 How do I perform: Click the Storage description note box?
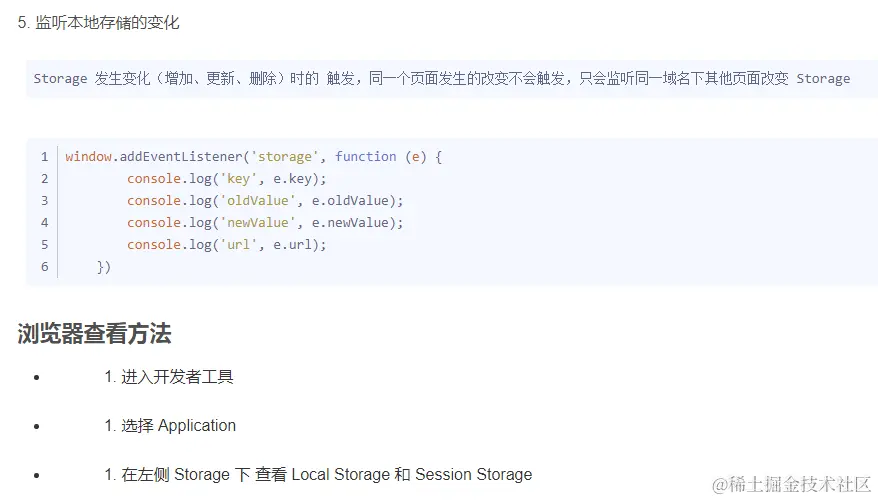[441, 78]
